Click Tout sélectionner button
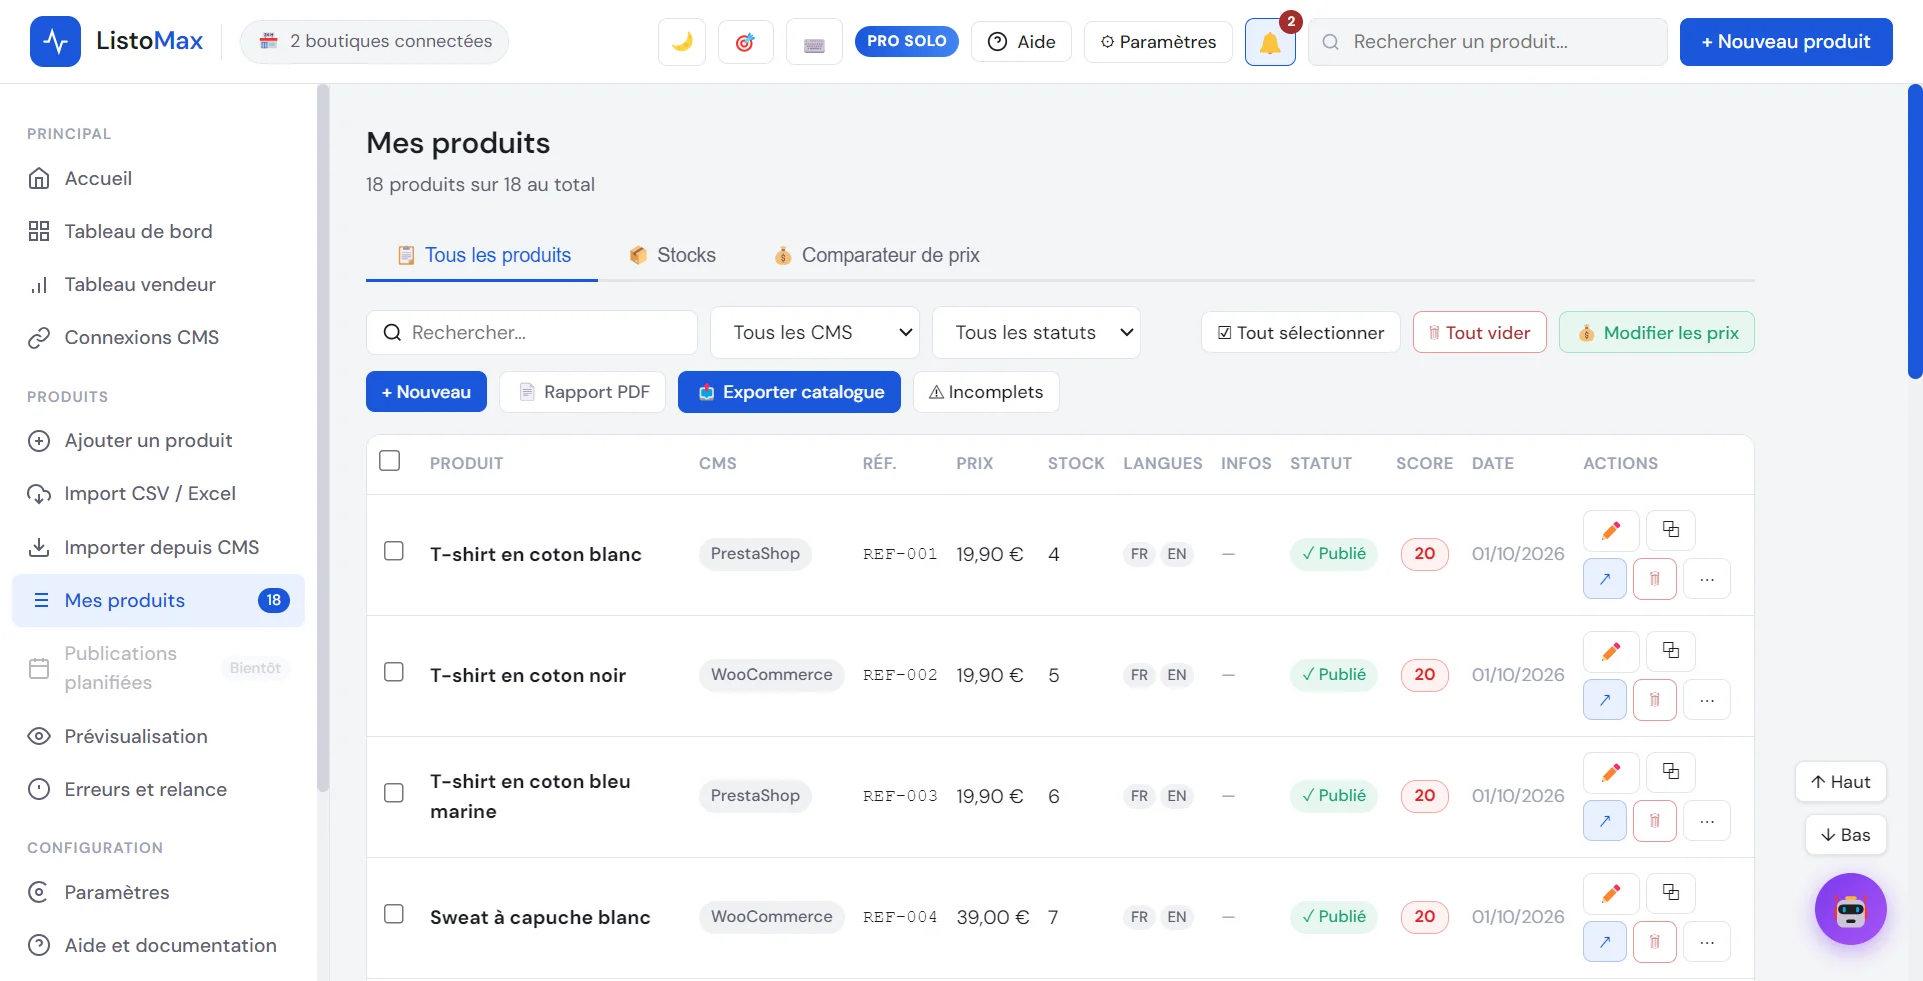The height and width of the screenshot is (981, 1923). [1301, 333]
